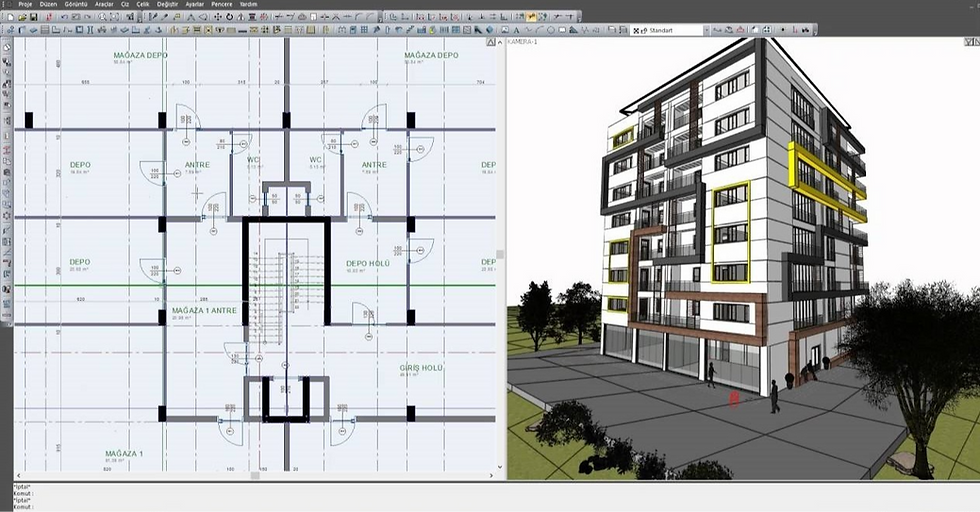
Task: Select the Rectangle drawing tool
Action: click(562, 30)
